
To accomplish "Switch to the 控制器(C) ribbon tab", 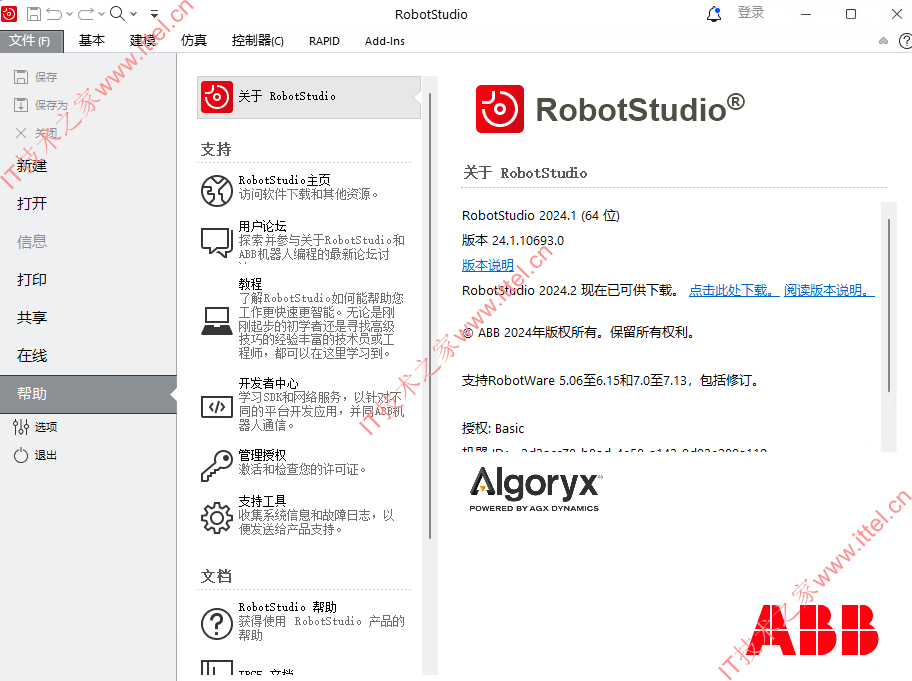I will click(x=258, y=41).
